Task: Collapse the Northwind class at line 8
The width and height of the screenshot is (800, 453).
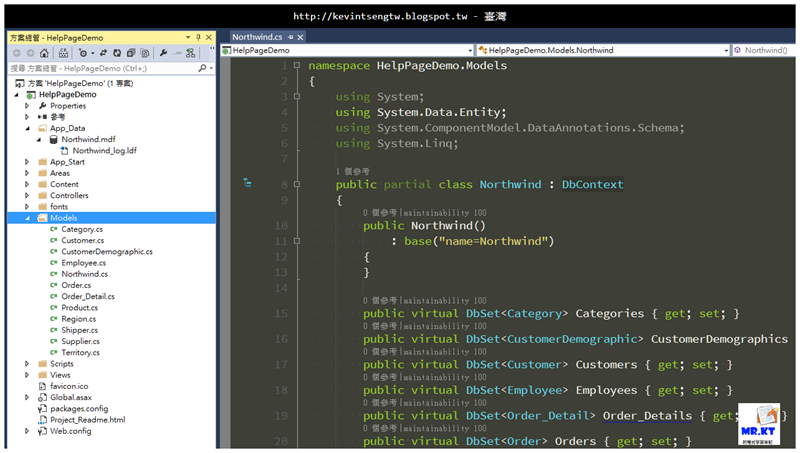Action: tap(296, 184)
